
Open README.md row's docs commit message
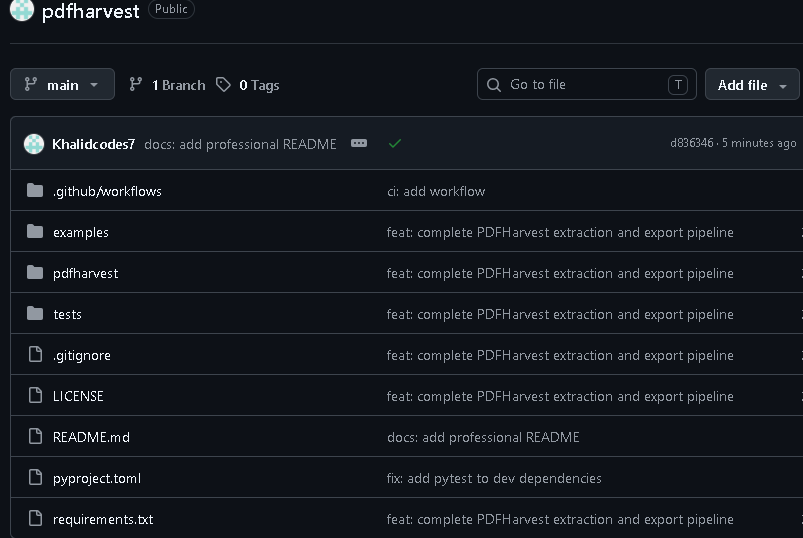[483, 437]
